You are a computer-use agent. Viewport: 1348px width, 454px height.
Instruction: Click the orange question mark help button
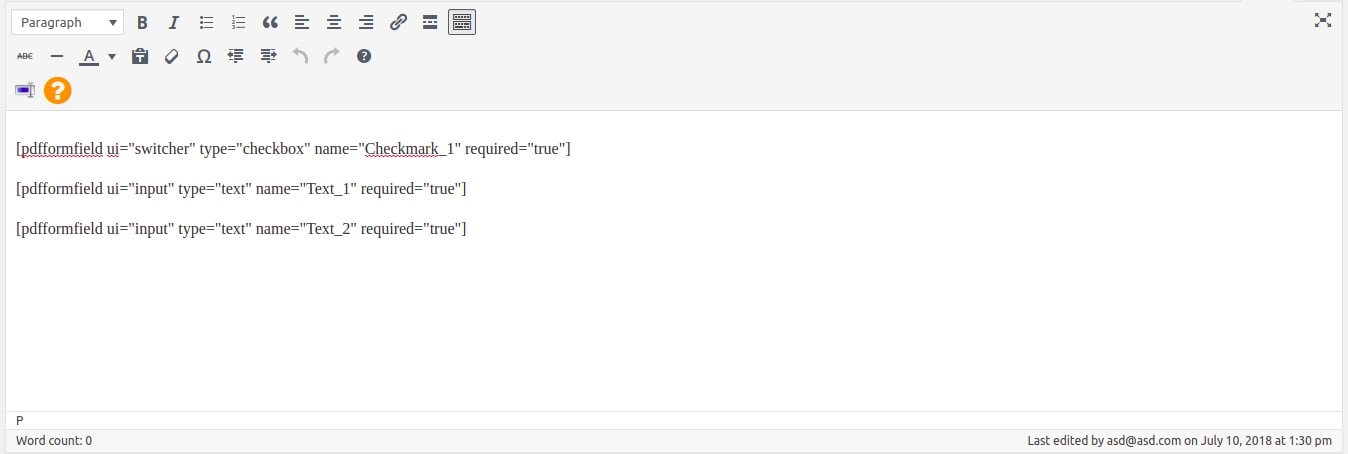[58, 91]
